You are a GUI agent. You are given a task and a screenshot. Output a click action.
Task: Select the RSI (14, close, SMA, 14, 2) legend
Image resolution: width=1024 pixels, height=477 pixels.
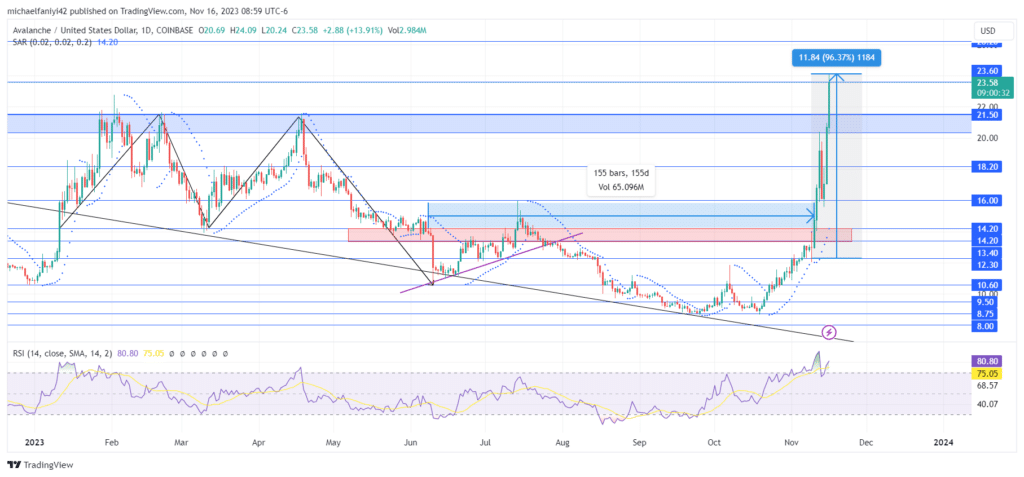pyautogui.click(x=63, y=354)
